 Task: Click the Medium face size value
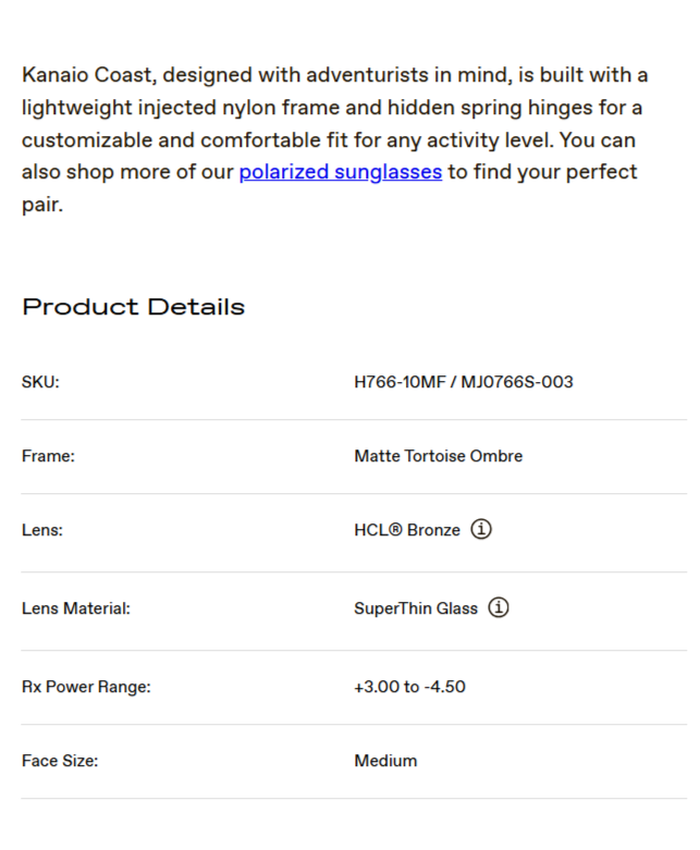[x=385, y=761]
